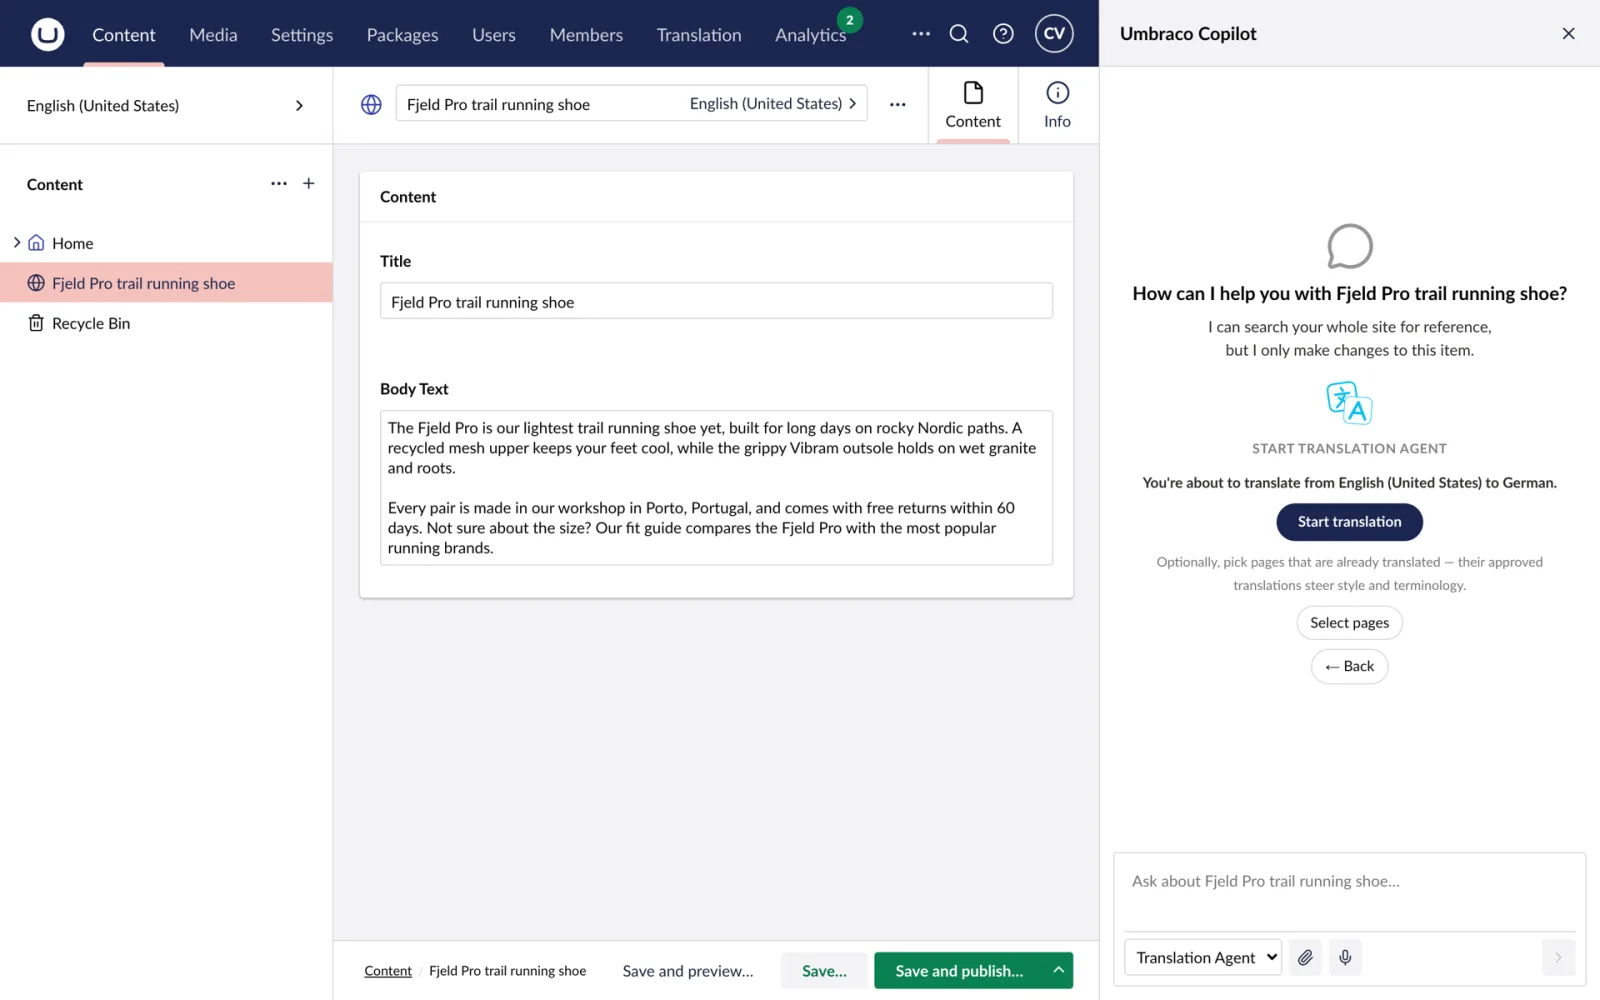The height and width of the screenshot is (1000, 1600).
Task: Focus the Title input field
Action: pos(716,301)
